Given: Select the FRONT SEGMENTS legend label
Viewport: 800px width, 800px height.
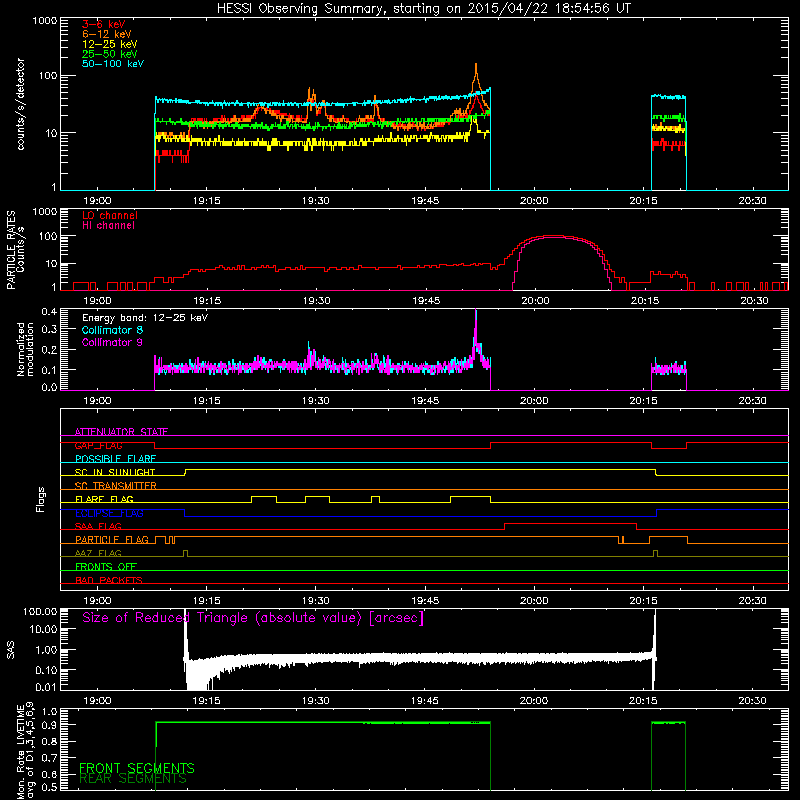Looking at the screenshot, I should tap(137, 768).
